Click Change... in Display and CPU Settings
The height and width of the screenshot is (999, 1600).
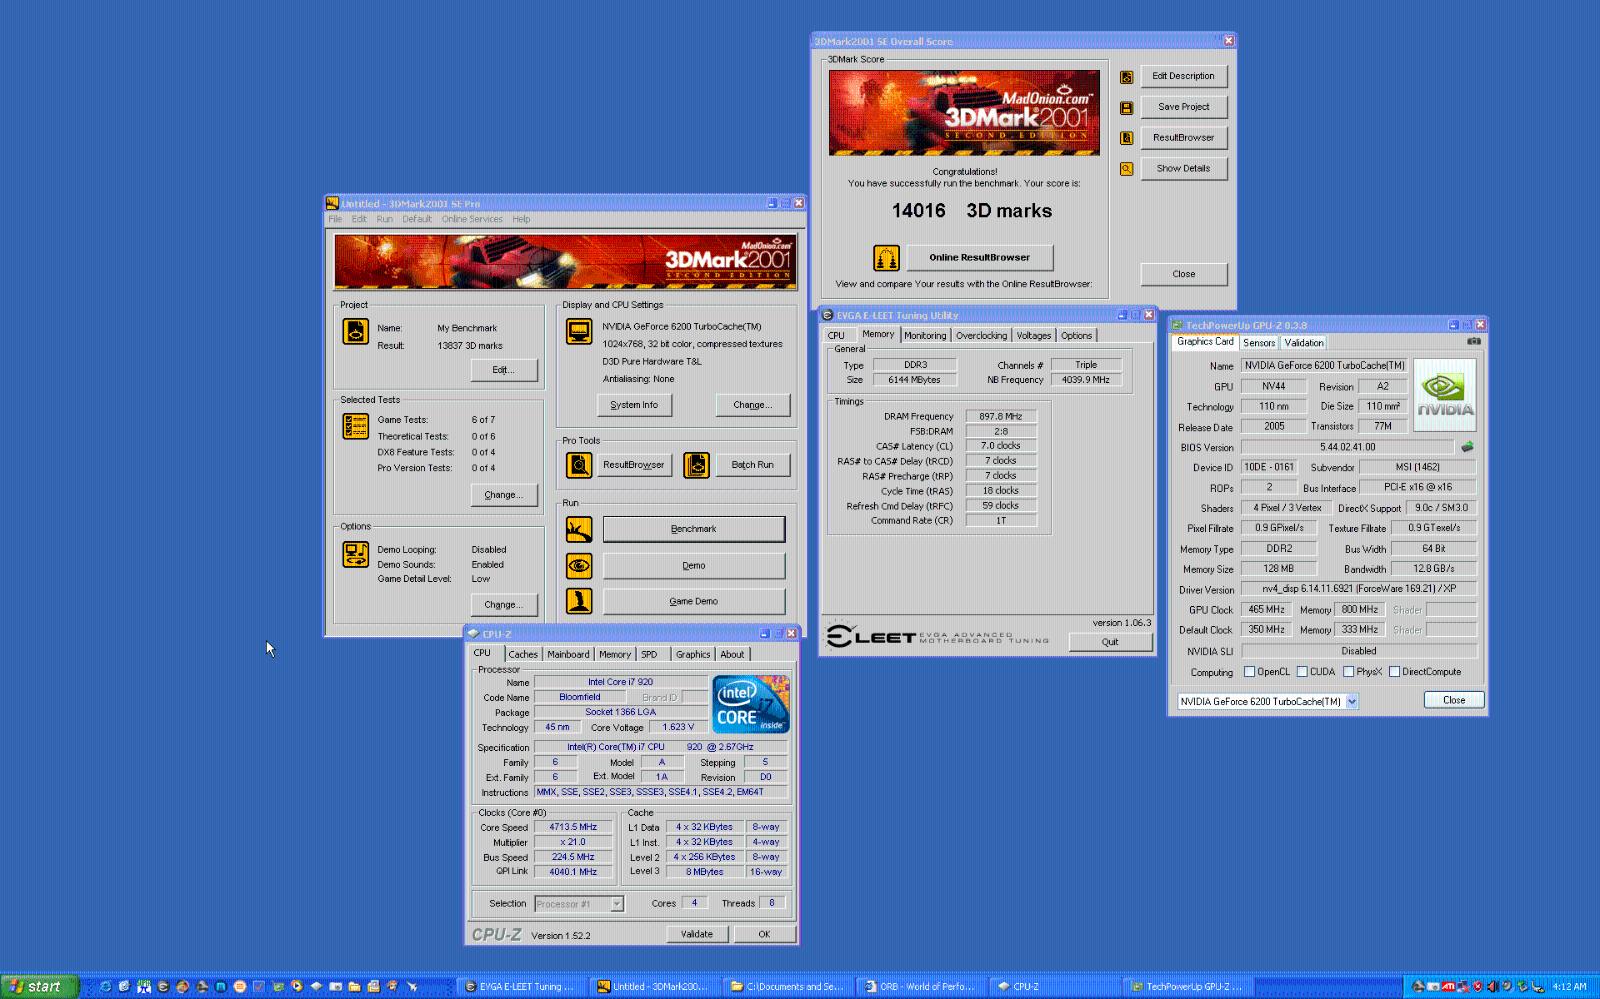753,405
